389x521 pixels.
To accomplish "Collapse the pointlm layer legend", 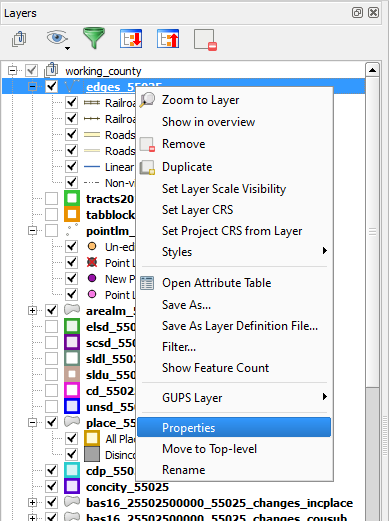I will 32,230.
